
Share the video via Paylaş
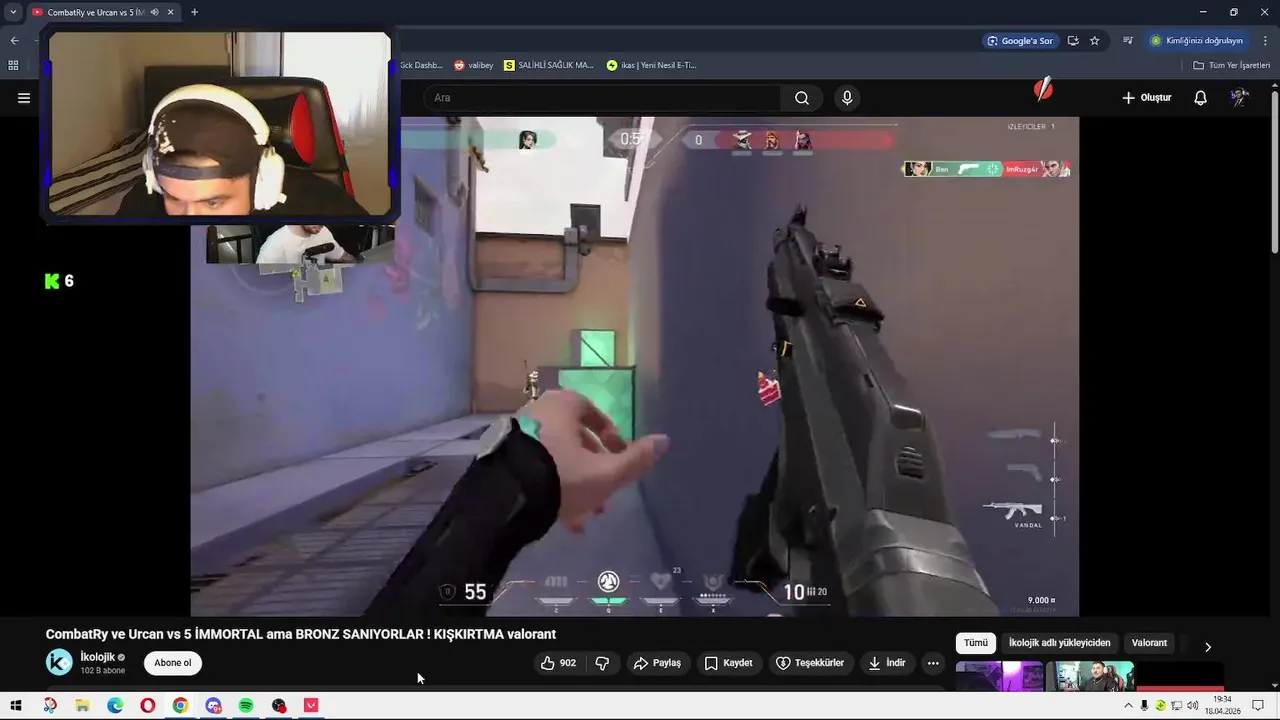[657, 663]
